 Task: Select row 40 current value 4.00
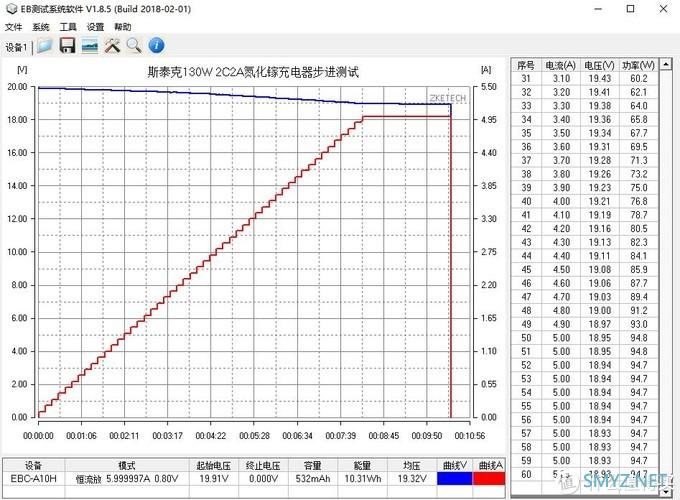pos(561,201)
